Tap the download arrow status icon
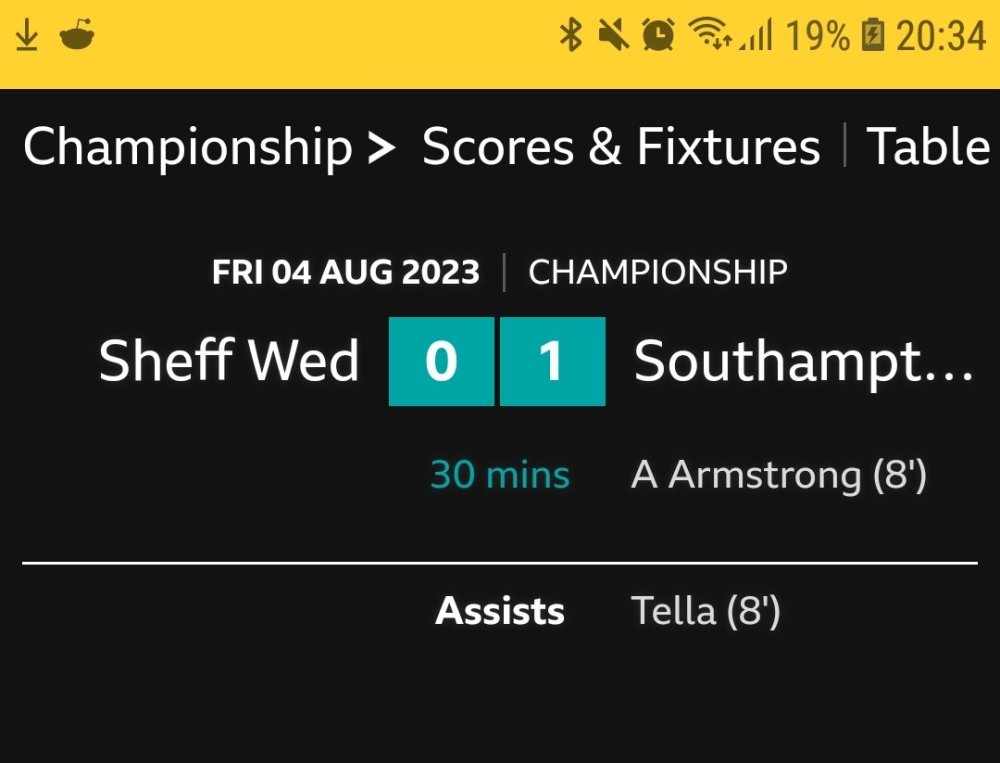 click(27, 37)
